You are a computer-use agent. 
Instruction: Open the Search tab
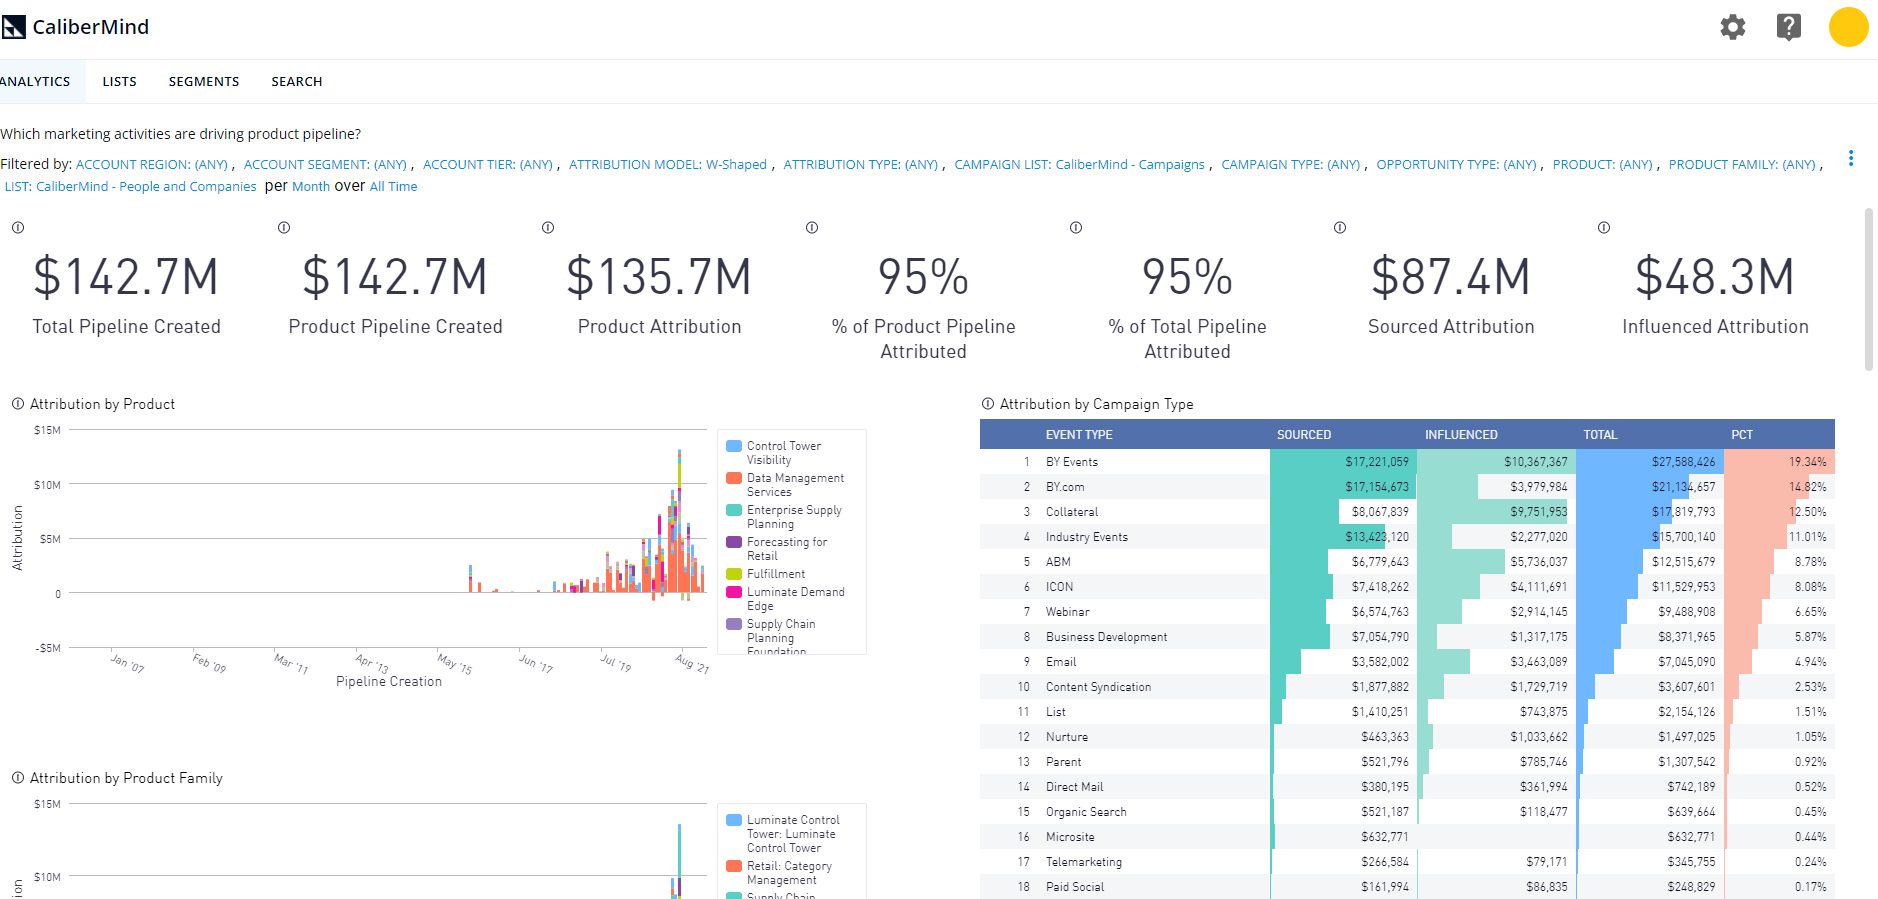click(297, 82)
